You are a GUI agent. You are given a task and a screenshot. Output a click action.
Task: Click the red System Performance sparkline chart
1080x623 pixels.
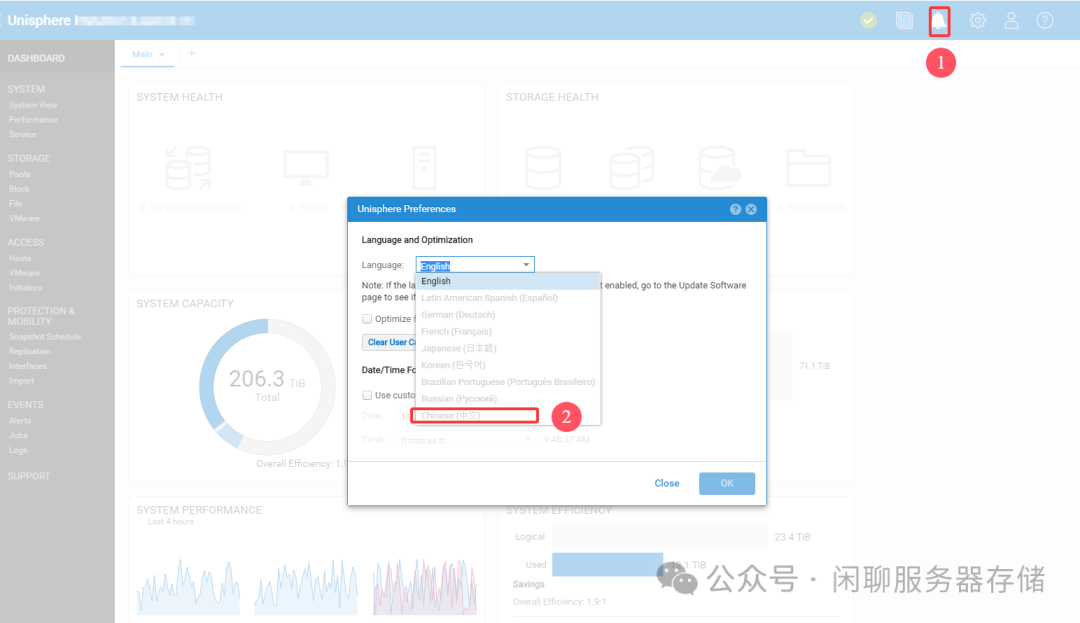pos(425,587)
